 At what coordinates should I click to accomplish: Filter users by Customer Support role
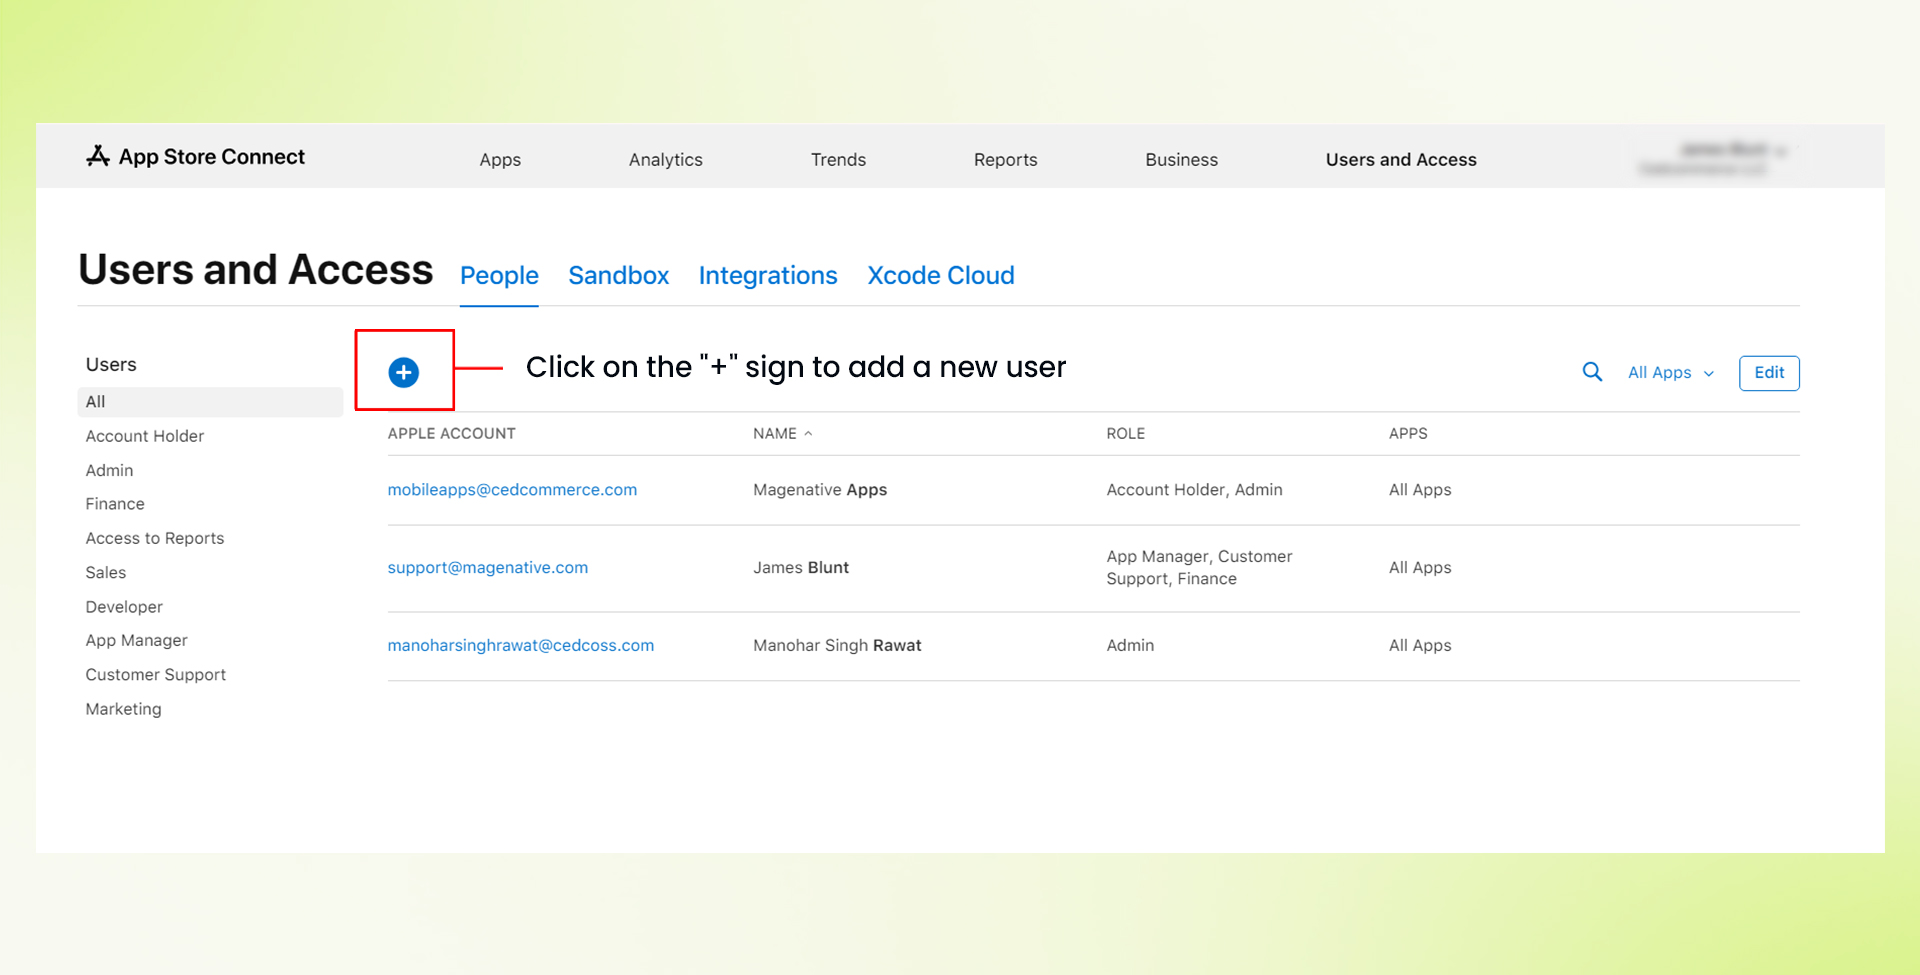coord(156,675)
